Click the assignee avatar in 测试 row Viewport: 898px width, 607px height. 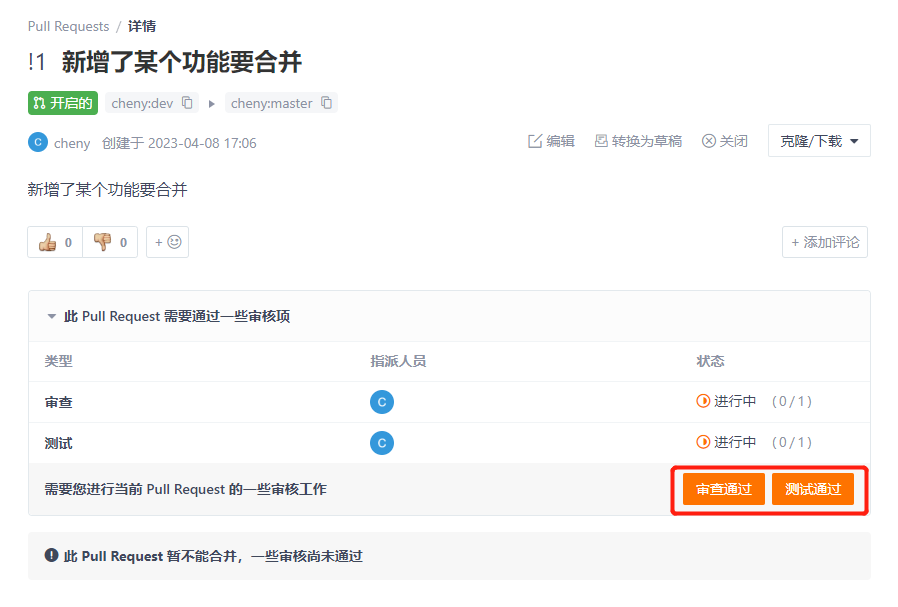click(382, 443)
